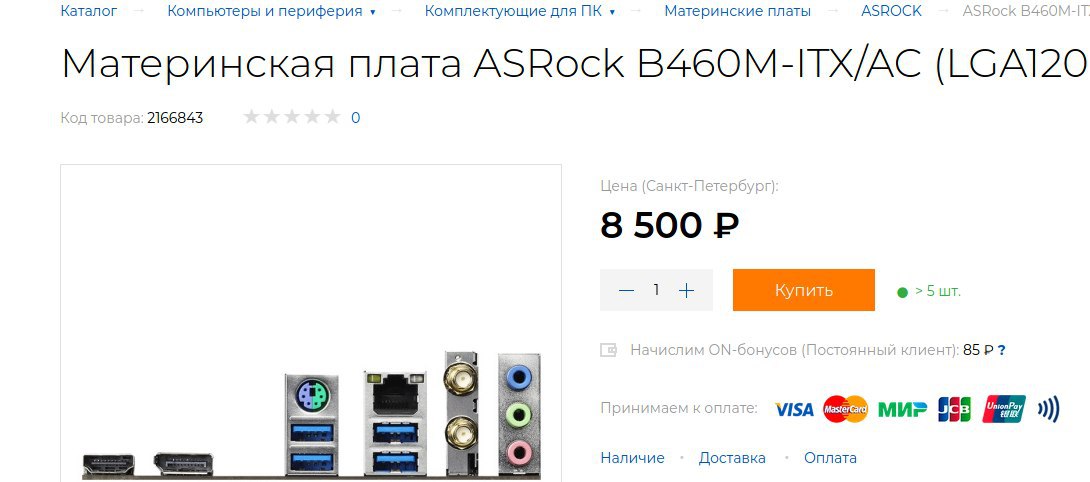This screenshot has width=1090, height=482.
Task: Click the orange Купить button
Action: (x=804, y=290)
